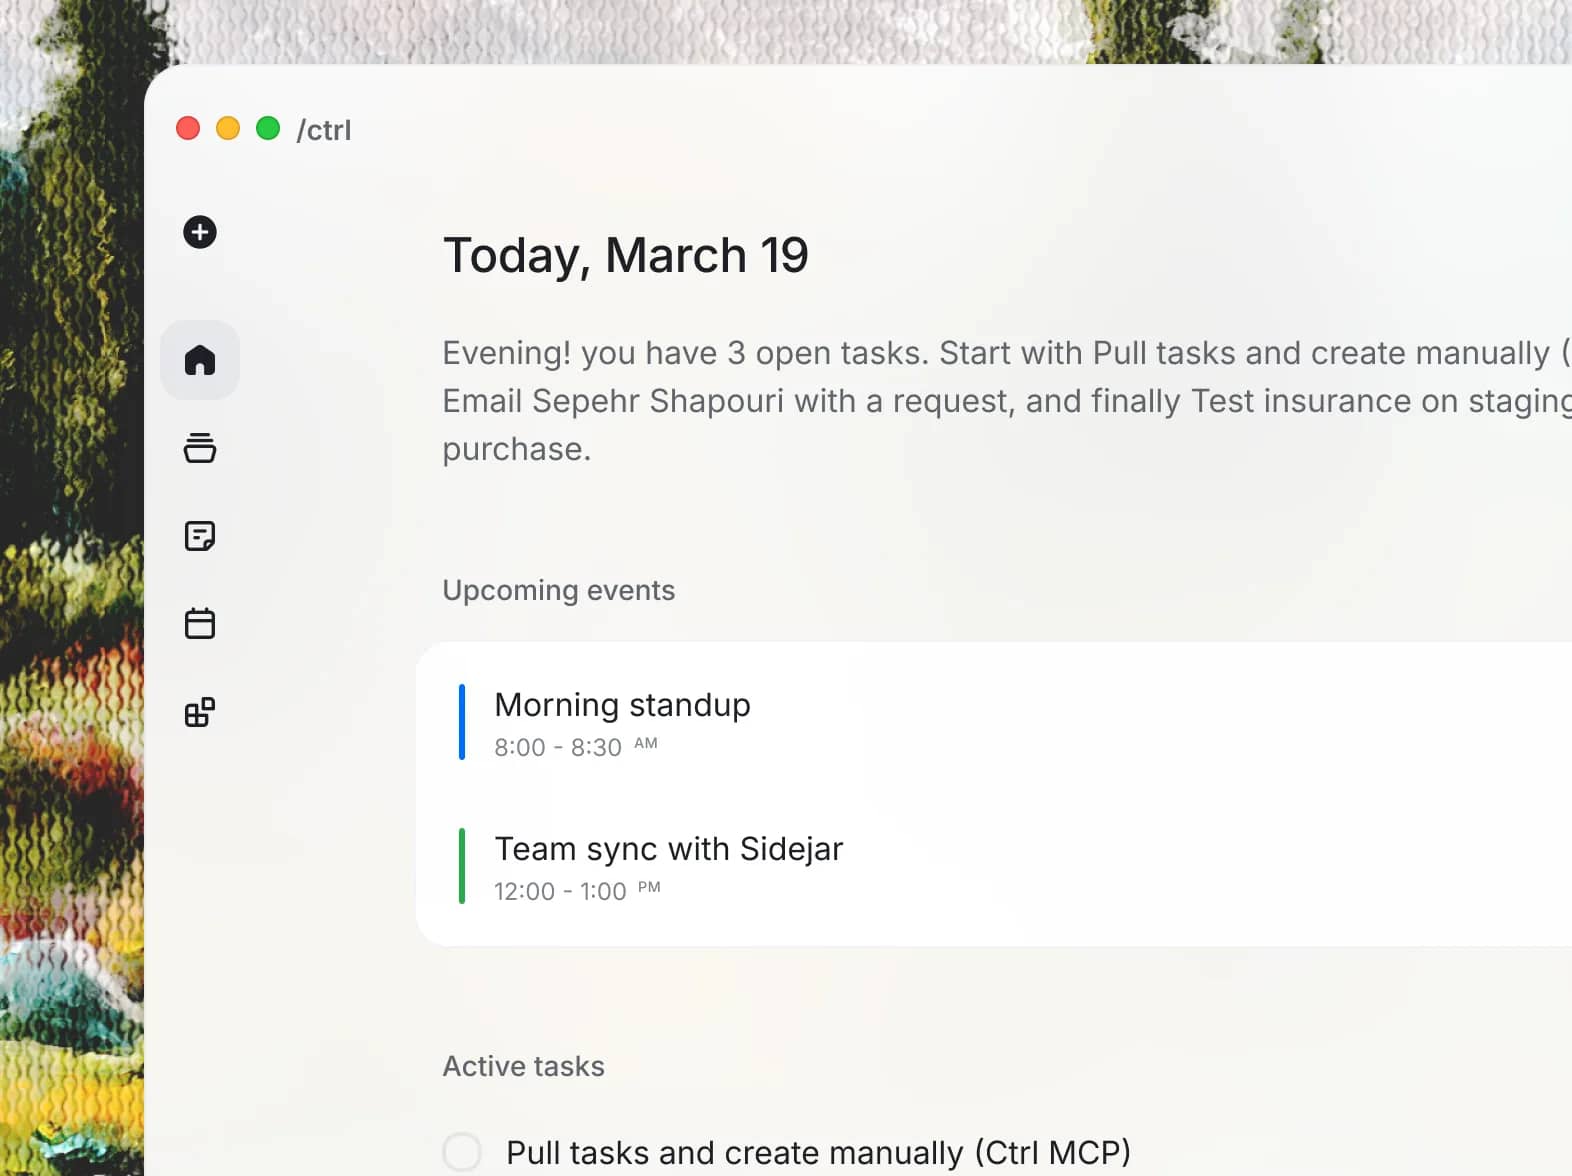
Task: Click the evening summary paragraph
Action: (1007, 401)
